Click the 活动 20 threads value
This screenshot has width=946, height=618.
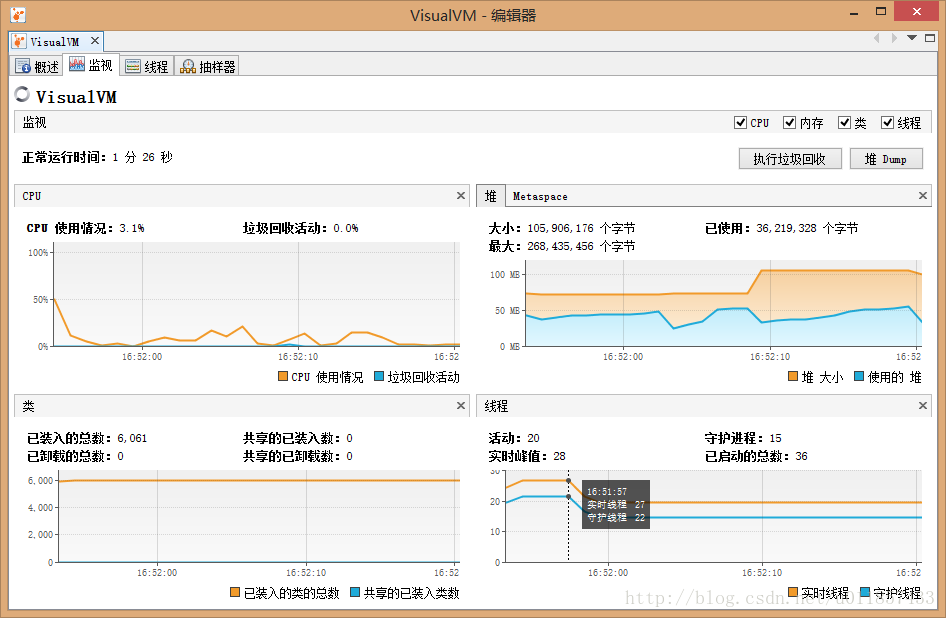pyautogui.click(x=533, y=438)
